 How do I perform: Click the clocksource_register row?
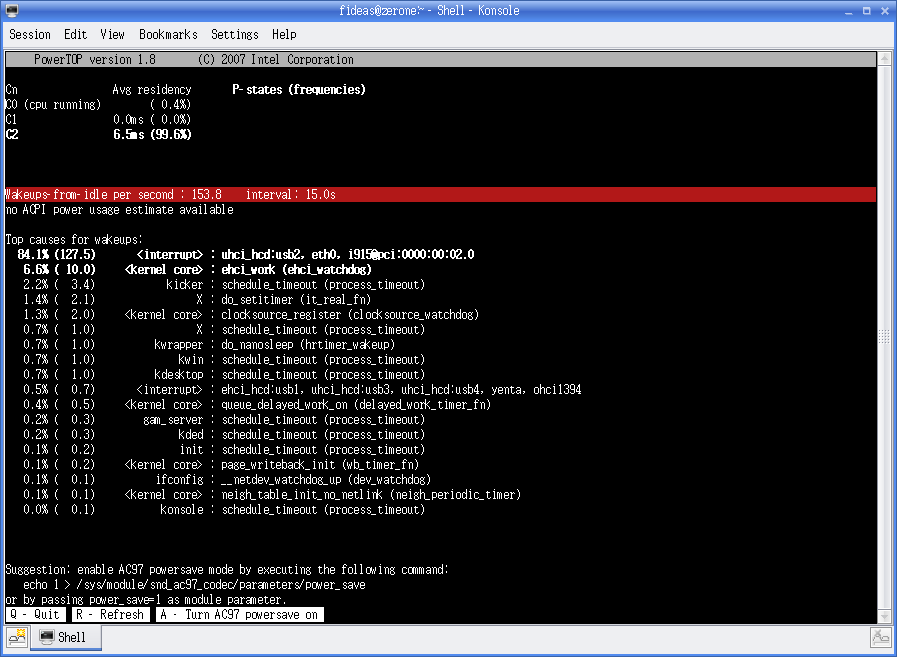click(251, 314)
